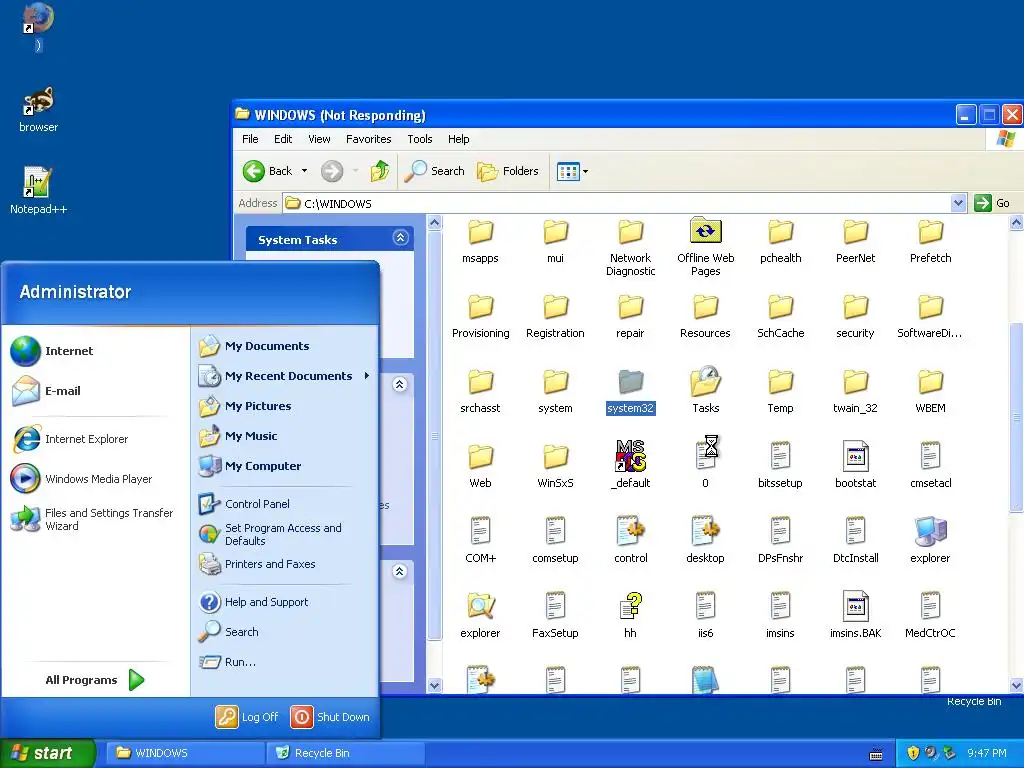
Task: Open Internet pinned item in Start menu
Action: point(52,351)
